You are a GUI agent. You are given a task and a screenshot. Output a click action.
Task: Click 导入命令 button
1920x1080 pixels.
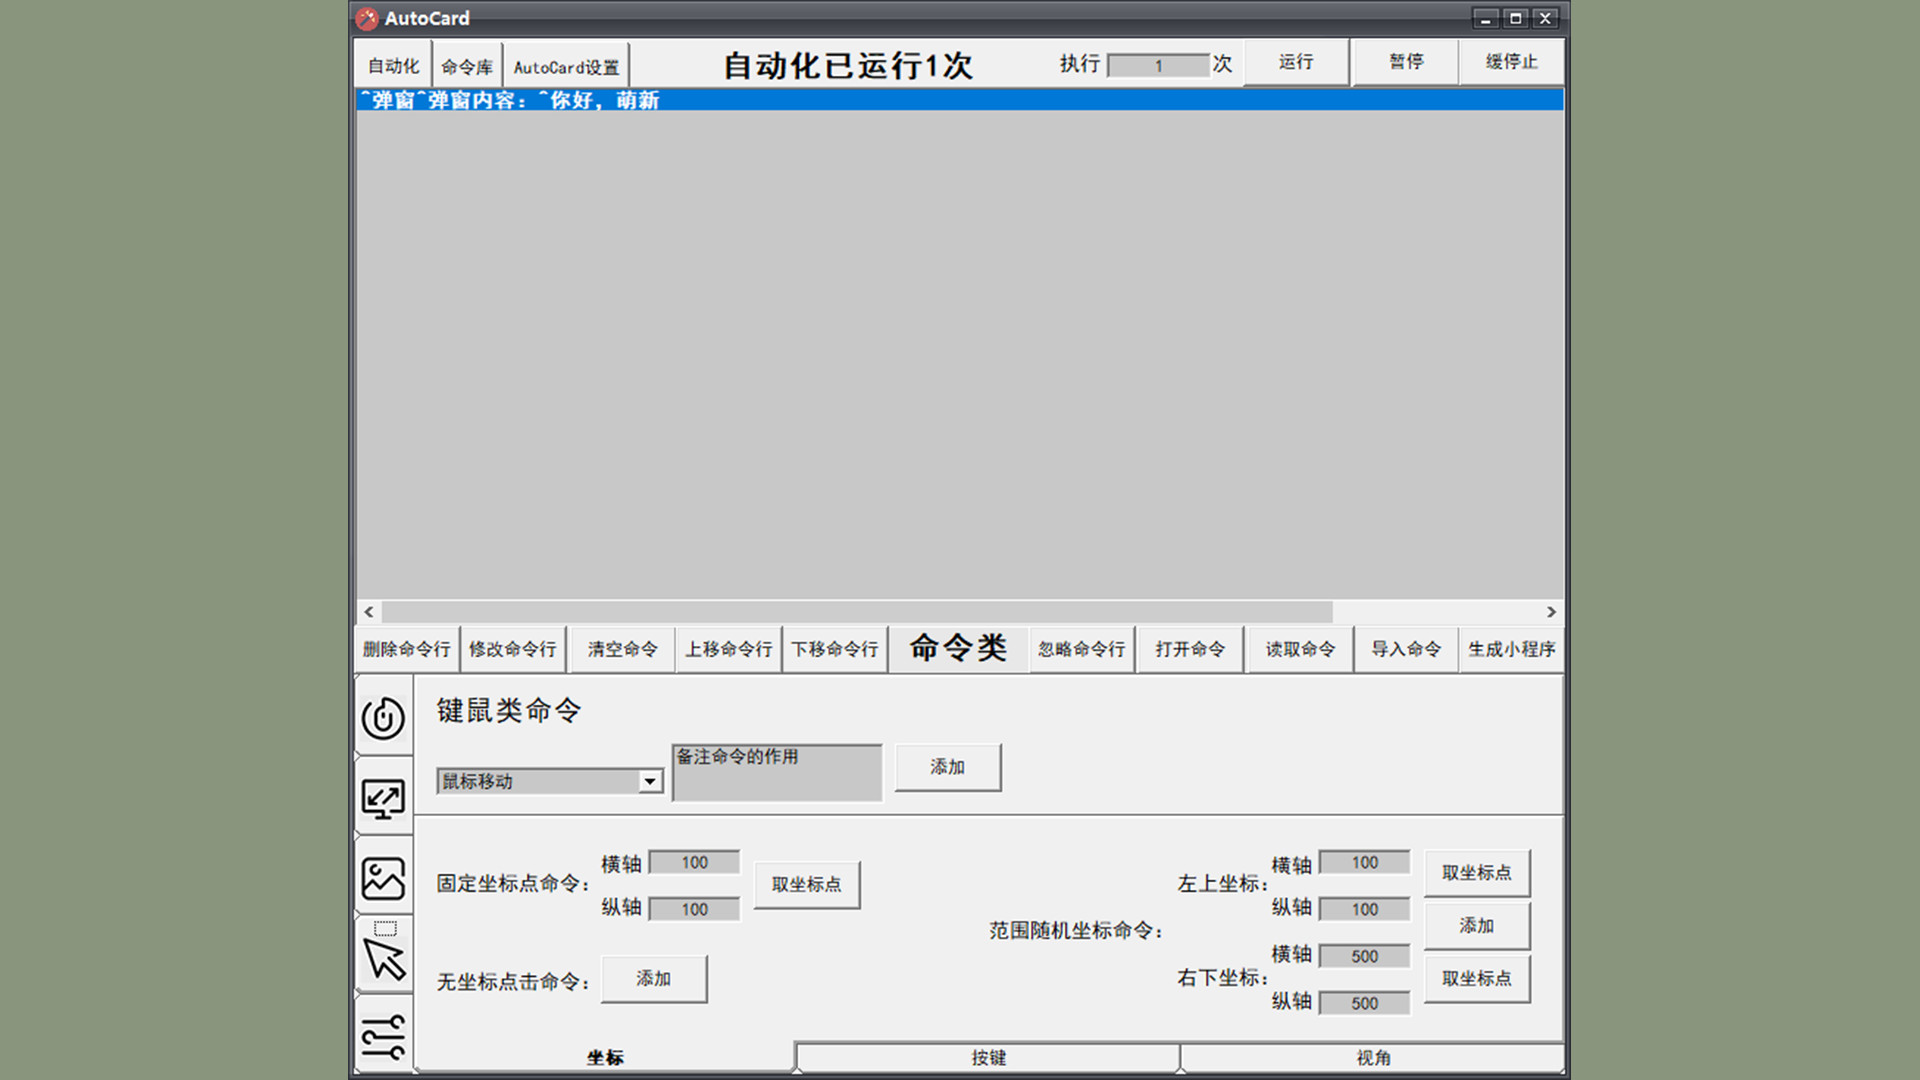(x=1406, y=649)
